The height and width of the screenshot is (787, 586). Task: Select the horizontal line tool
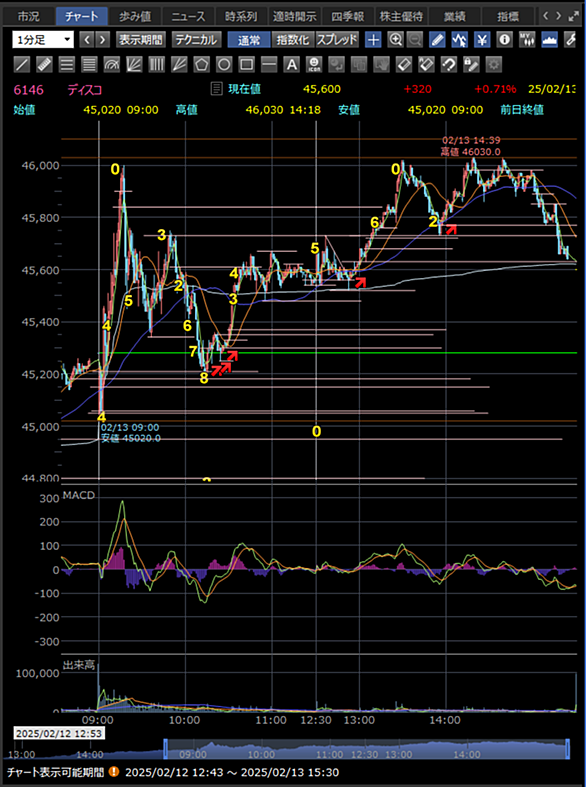pos(270,64)
